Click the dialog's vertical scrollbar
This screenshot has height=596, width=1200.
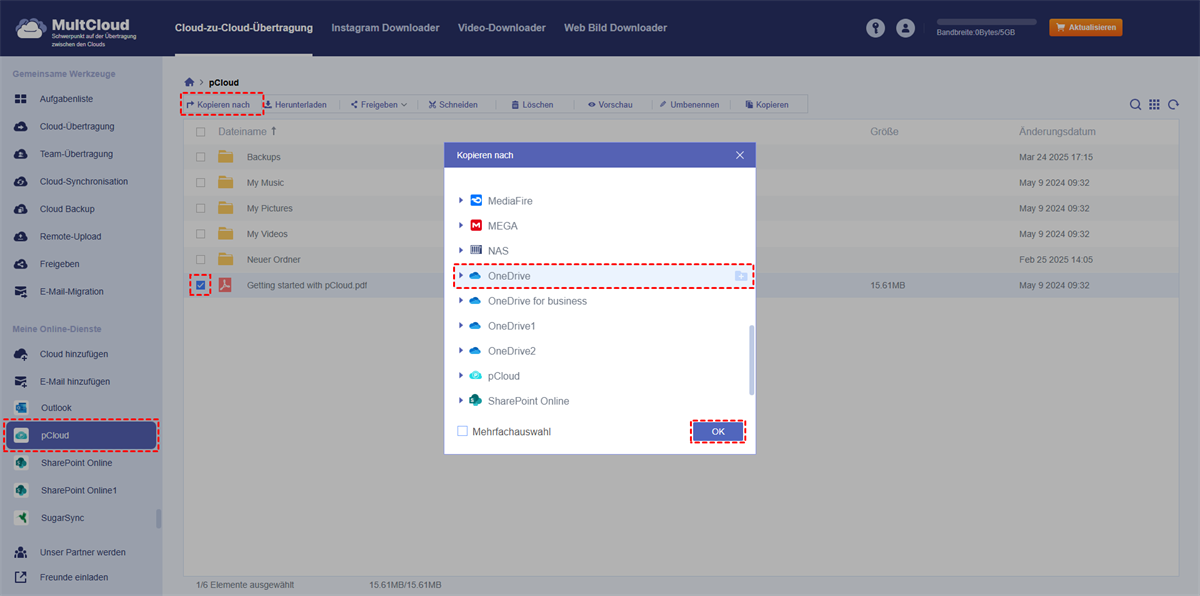752,360
